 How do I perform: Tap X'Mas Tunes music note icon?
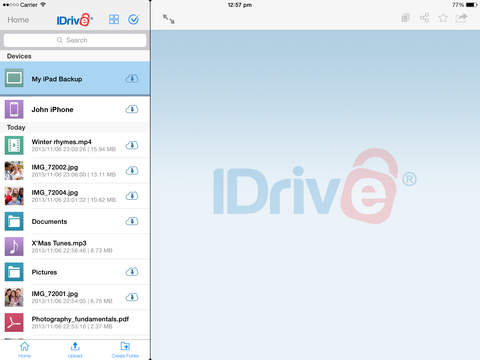[x=14, y=247]
